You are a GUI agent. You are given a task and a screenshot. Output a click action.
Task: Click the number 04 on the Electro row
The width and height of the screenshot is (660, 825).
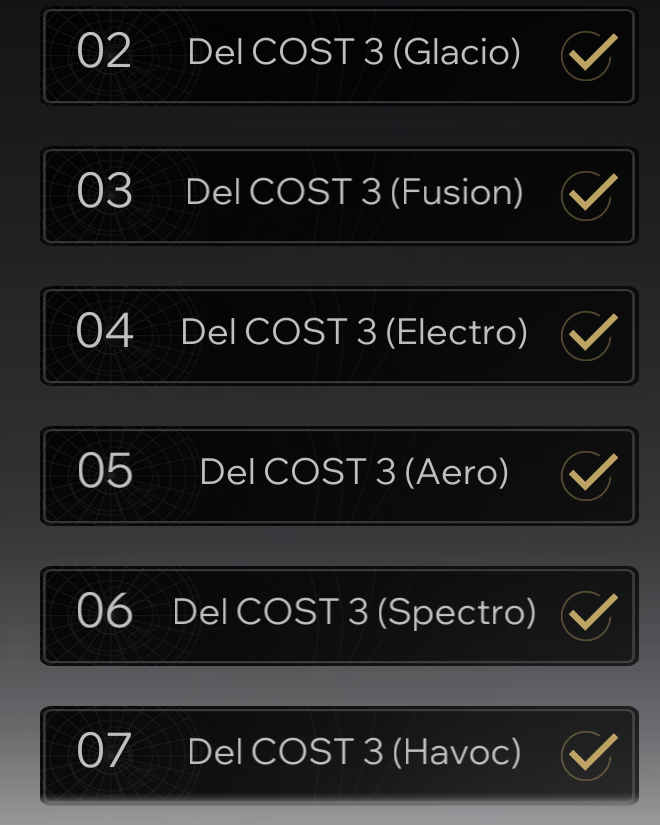[x=104, y=332]
